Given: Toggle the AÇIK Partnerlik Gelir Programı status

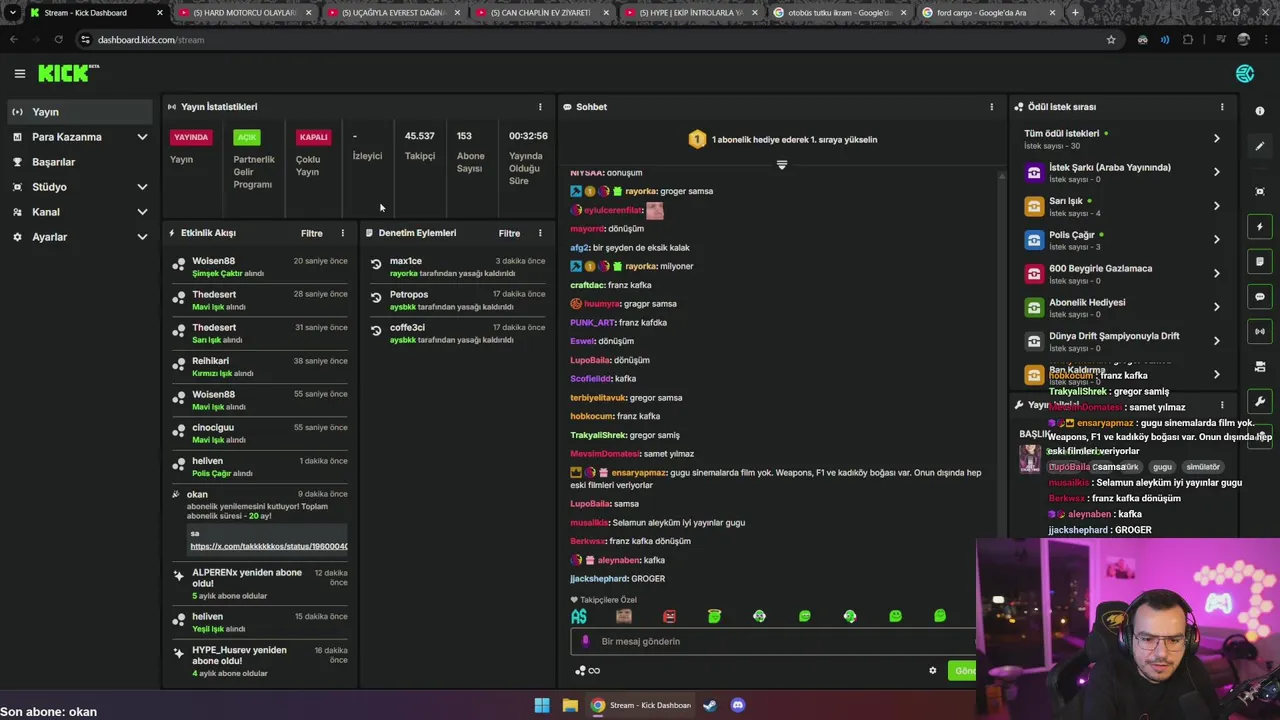Looking at the screenshot, I should tap(247, 137).
